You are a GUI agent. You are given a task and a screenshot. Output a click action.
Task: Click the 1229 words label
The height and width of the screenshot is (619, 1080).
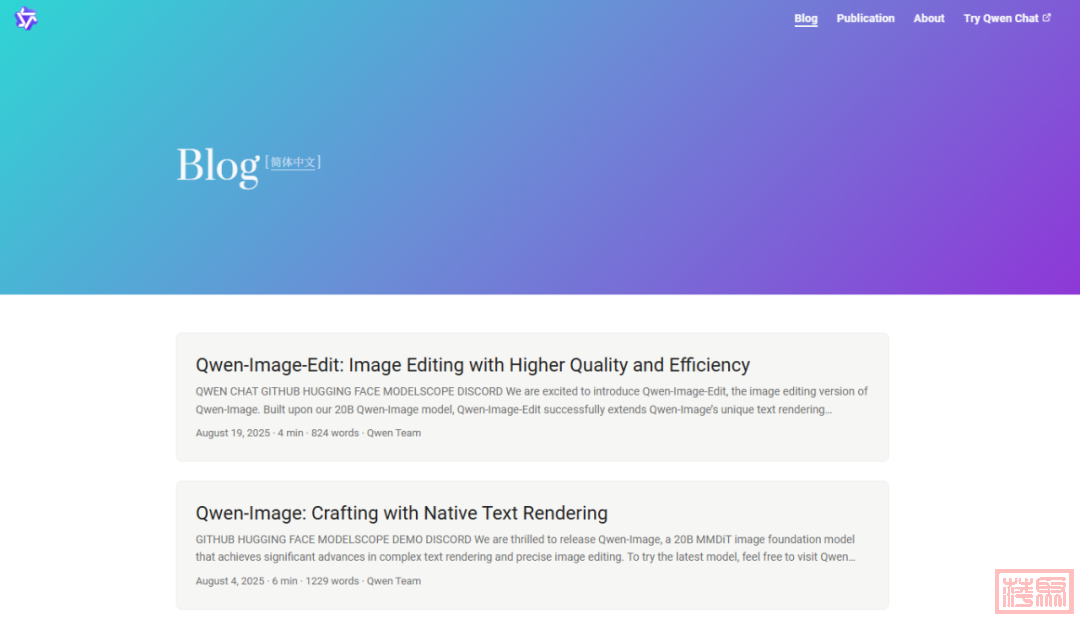[x=332, y=581]
